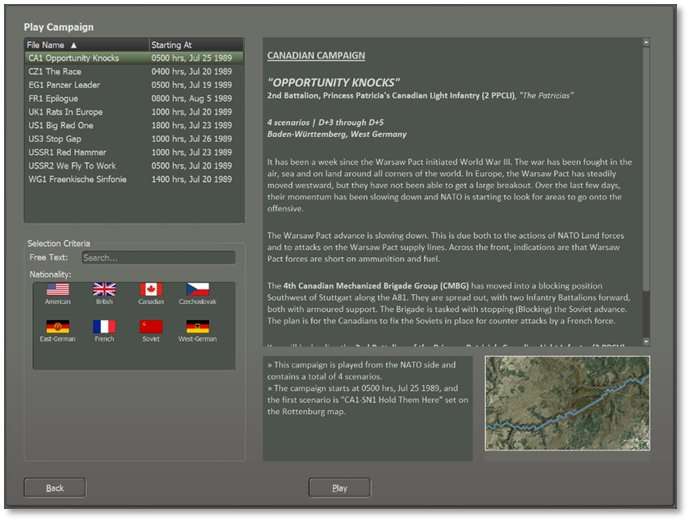Click scroll up arrow in description panel

[x=646, y=43]
